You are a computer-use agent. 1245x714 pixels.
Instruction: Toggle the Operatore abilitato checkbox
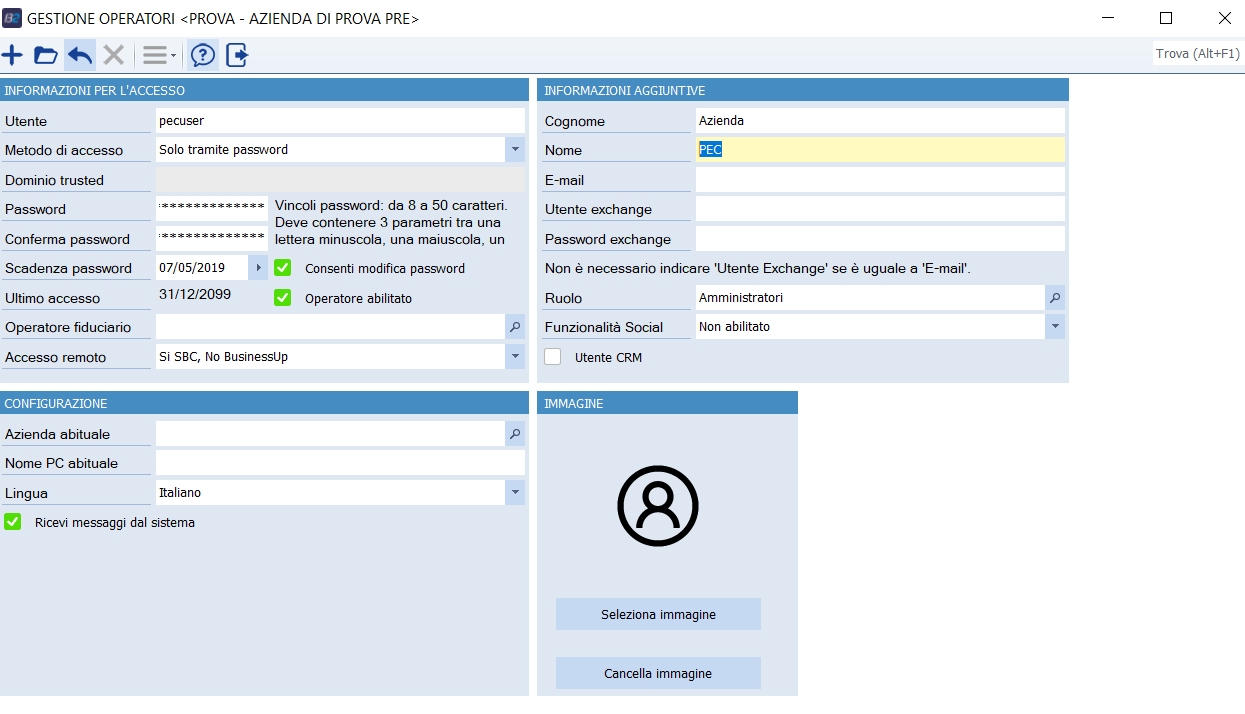coord(283,298)
